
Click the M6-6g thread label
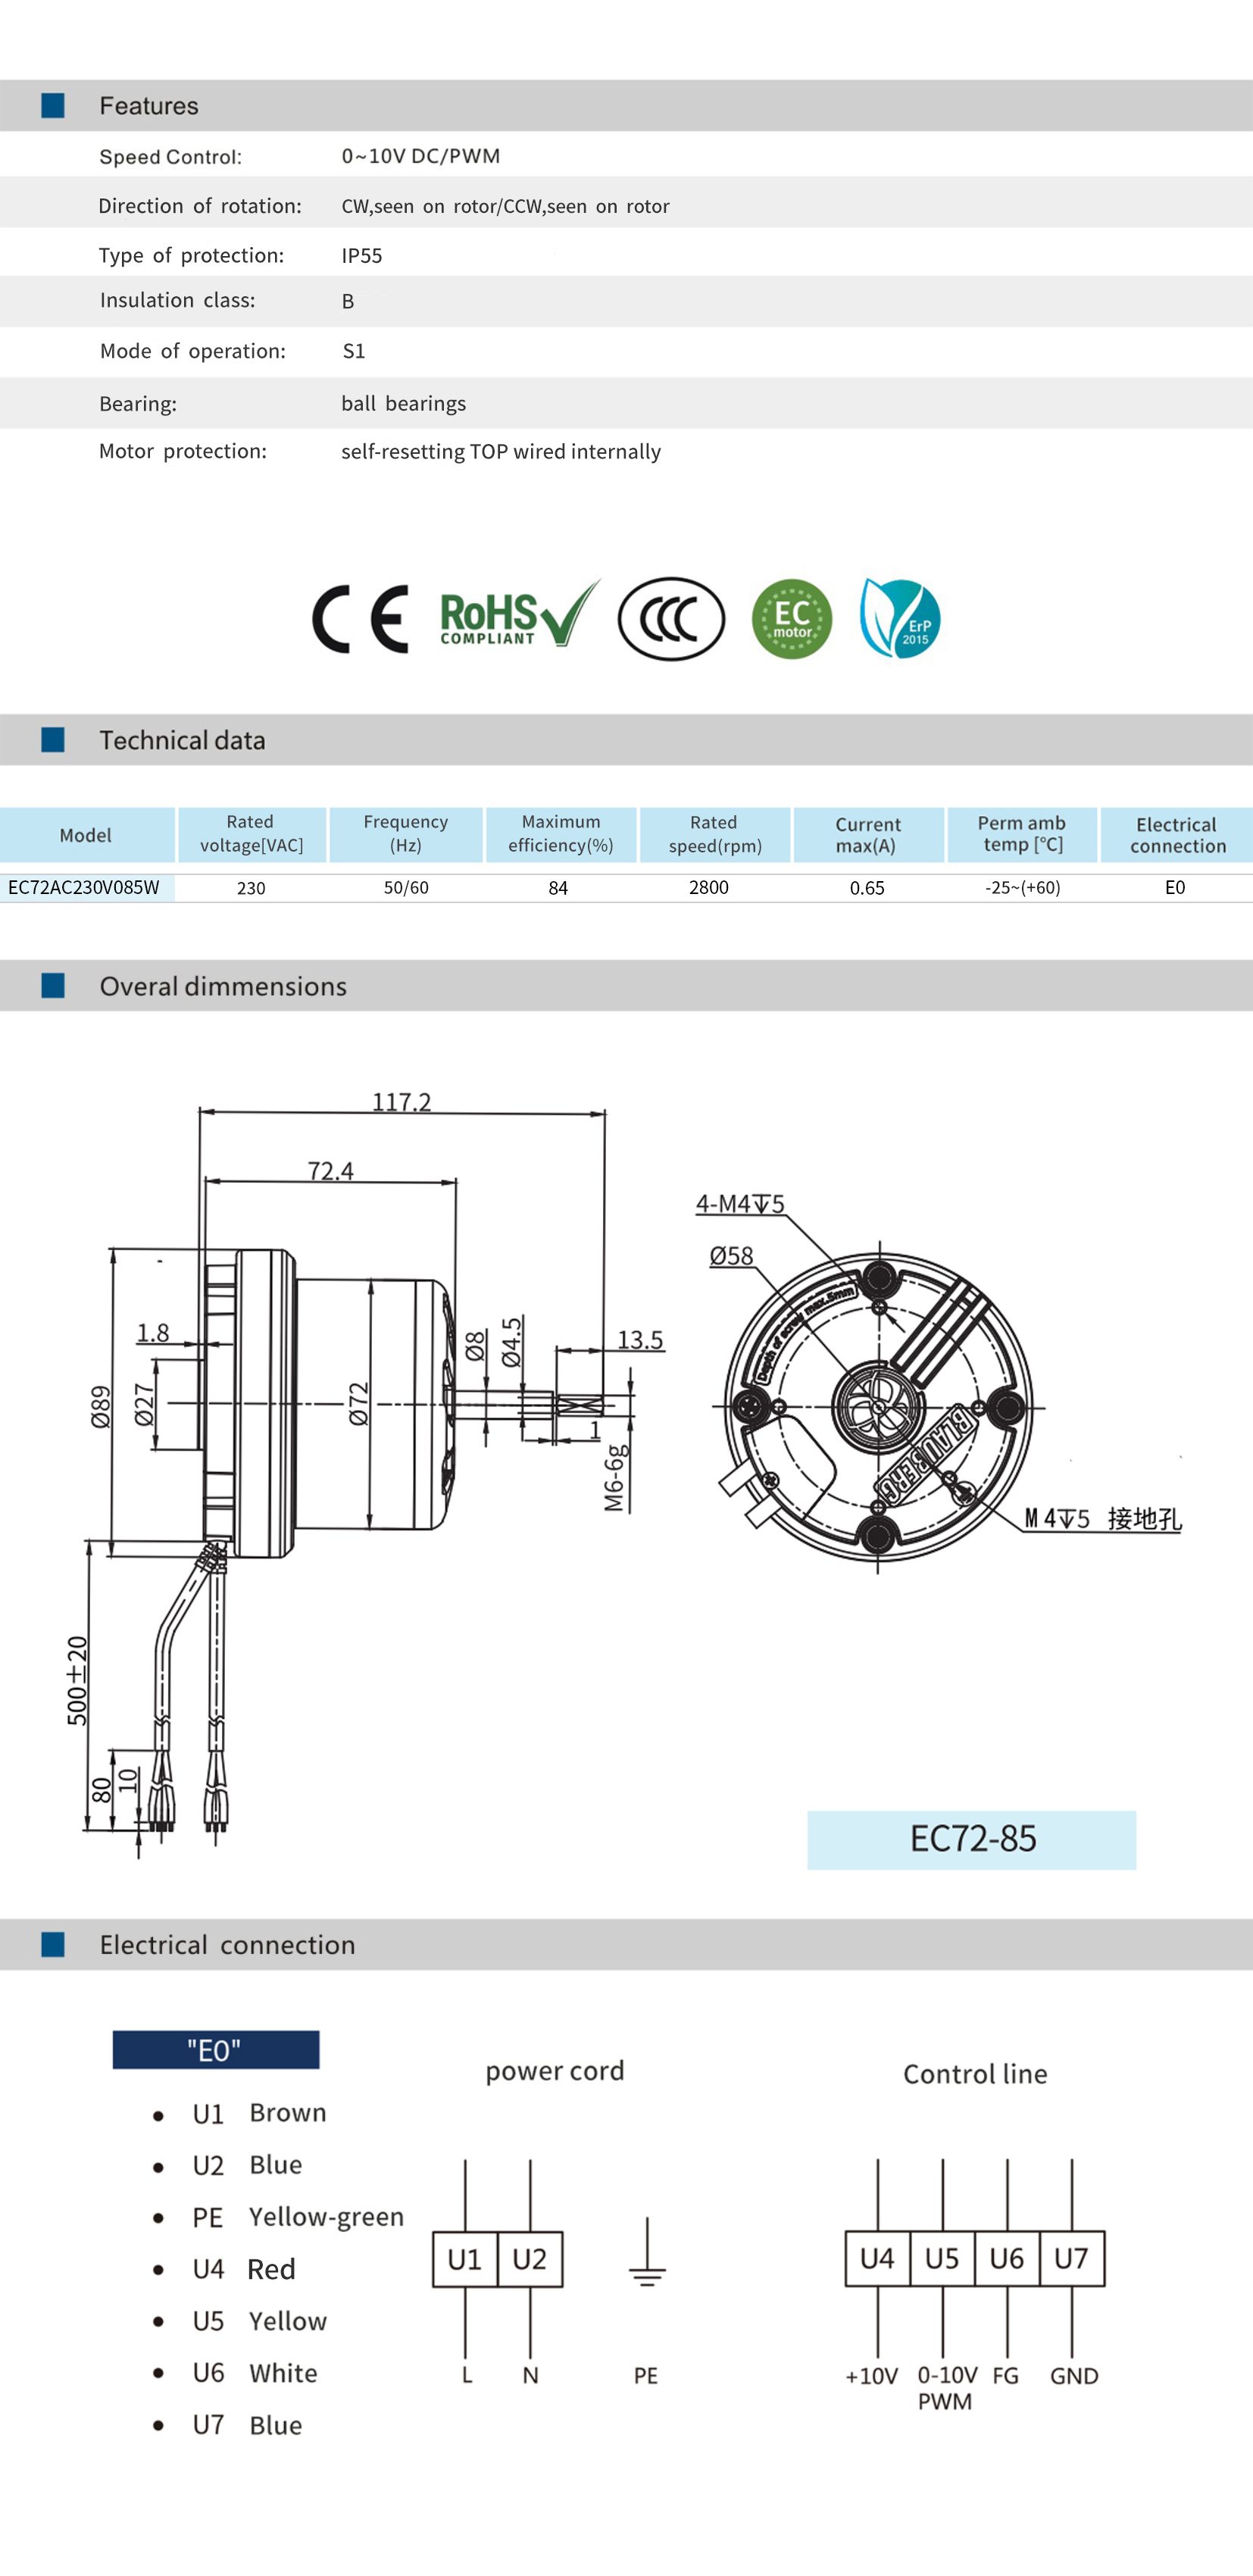point(614,1477)
